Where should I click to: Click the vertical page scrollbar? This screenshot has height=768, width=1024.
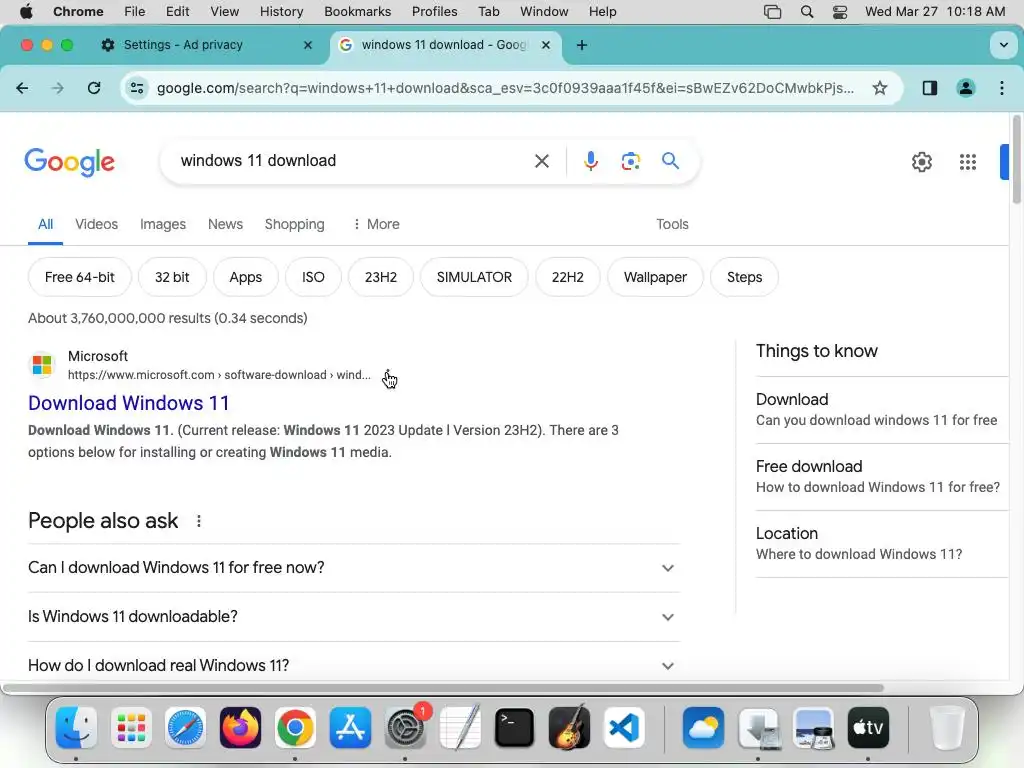pyautogui.click(x=1016, y=160)
